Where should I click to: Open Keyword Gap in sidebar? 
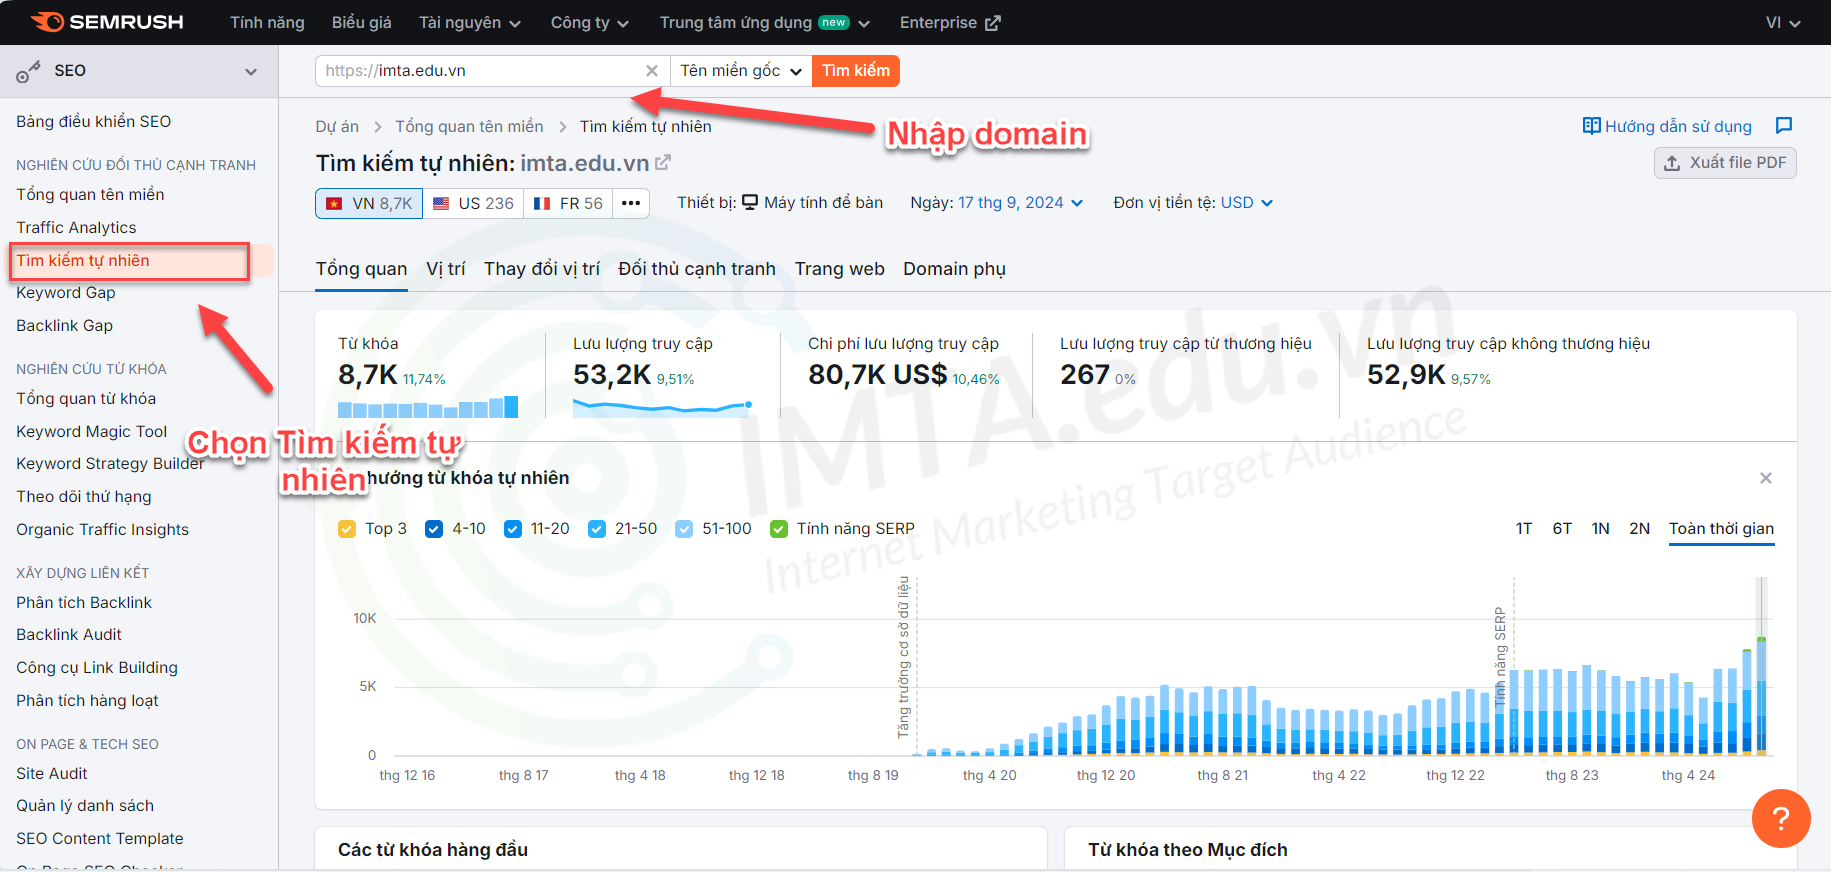click(x=66, y=293)
